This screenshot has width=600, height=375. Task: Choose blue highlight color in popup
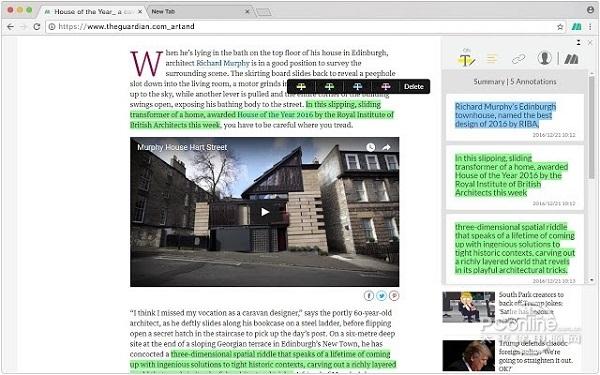[357, 87]
